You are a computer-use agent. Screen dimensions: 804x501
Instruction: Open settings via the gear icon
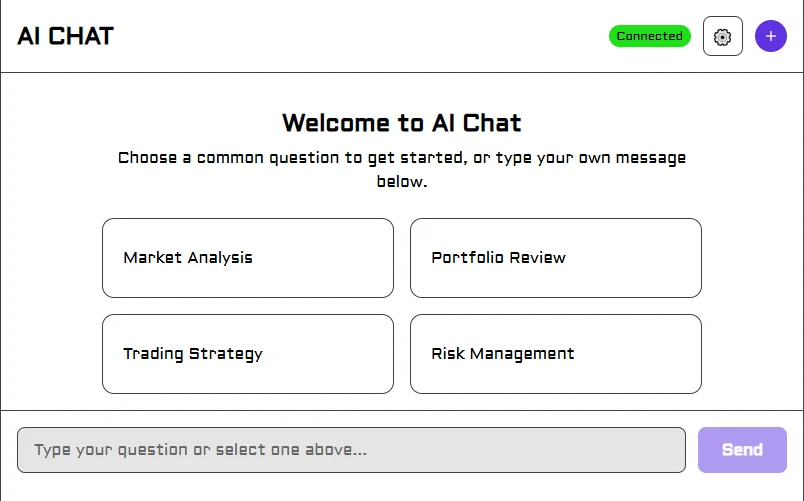(x=722, y=37)
